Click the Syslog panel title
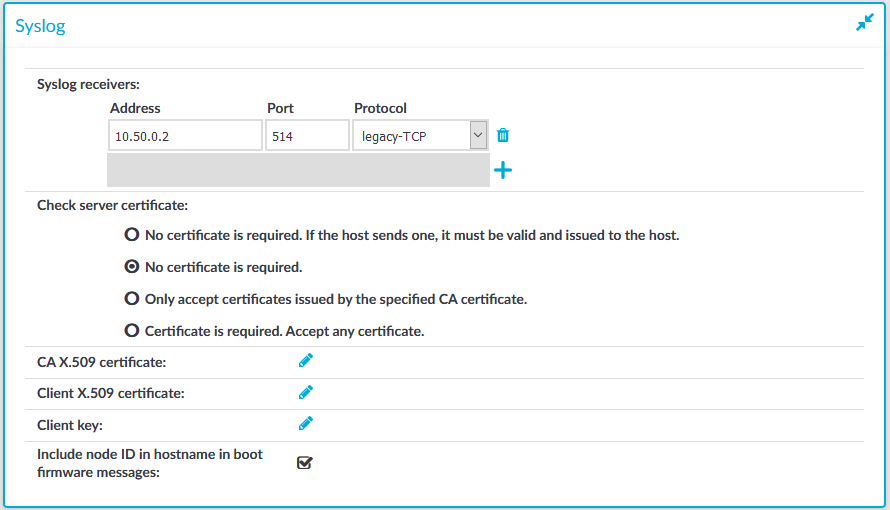The width and height of the screenshot is (890, 510). point(40,26)
